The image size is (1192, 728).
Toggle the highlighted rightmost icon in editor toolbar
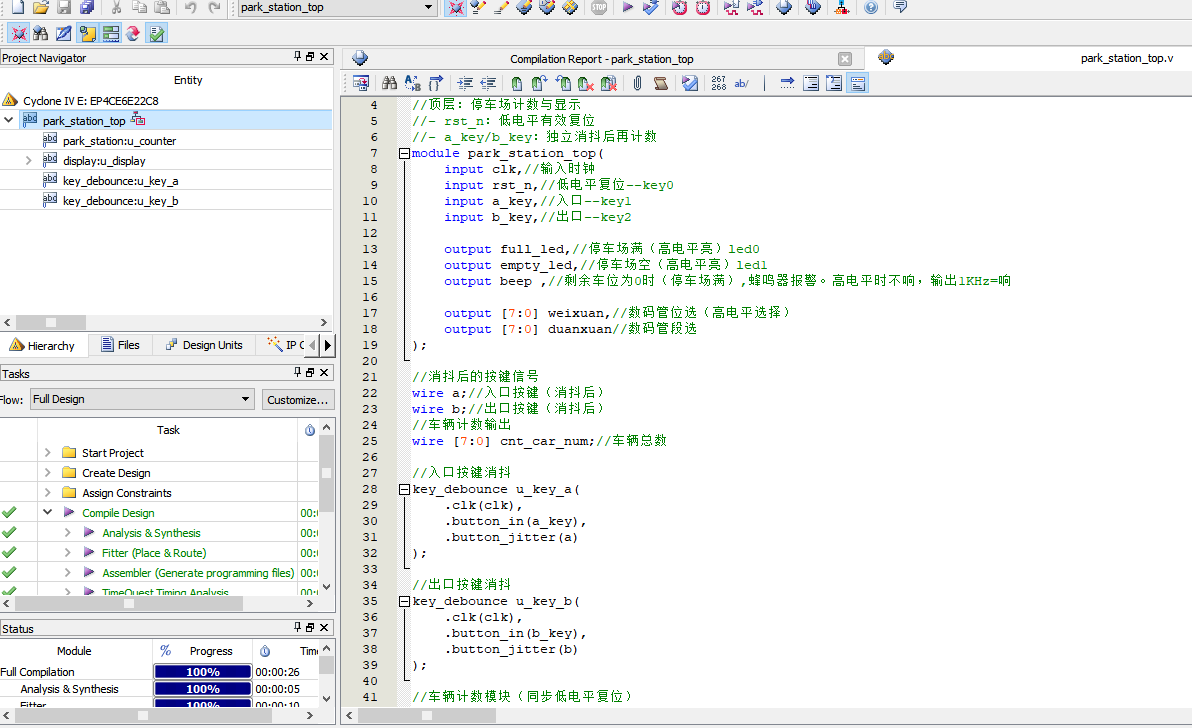pyautogui.click(x=858, y=84)
